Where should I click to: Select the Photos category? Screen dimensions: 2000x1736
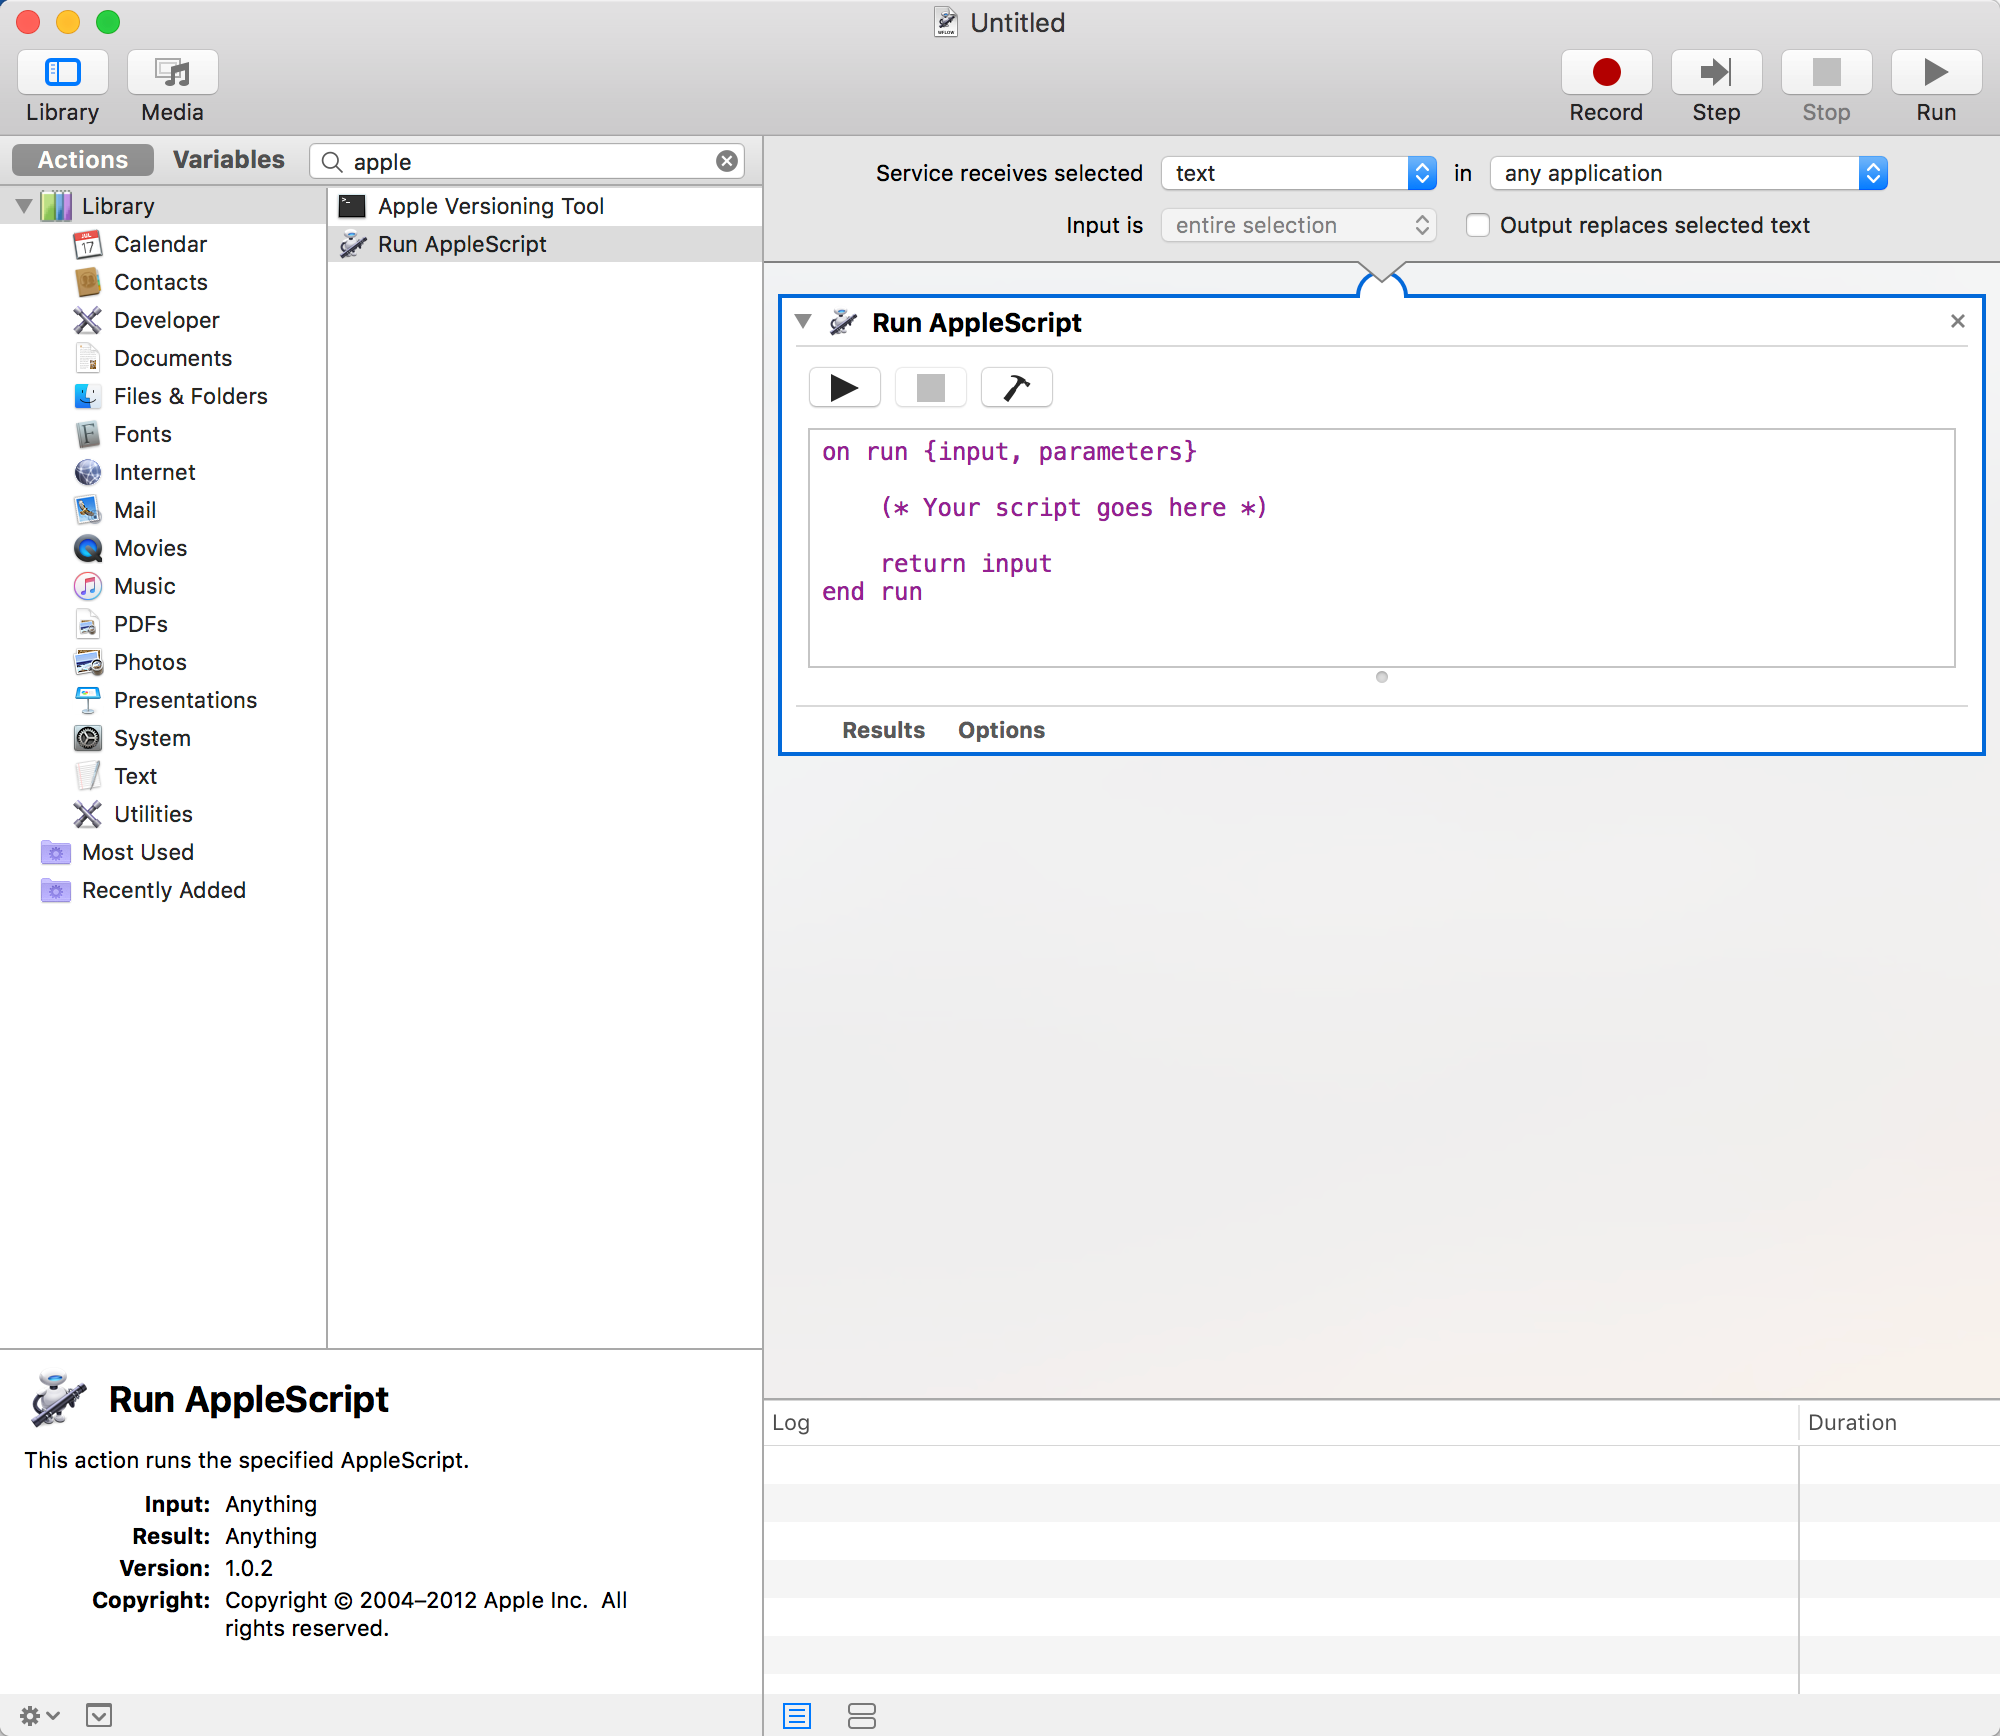click(150, 662)
